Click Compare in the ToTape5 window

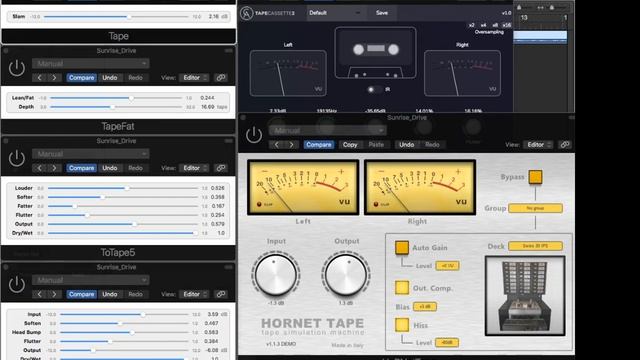(x=81, y=294)
